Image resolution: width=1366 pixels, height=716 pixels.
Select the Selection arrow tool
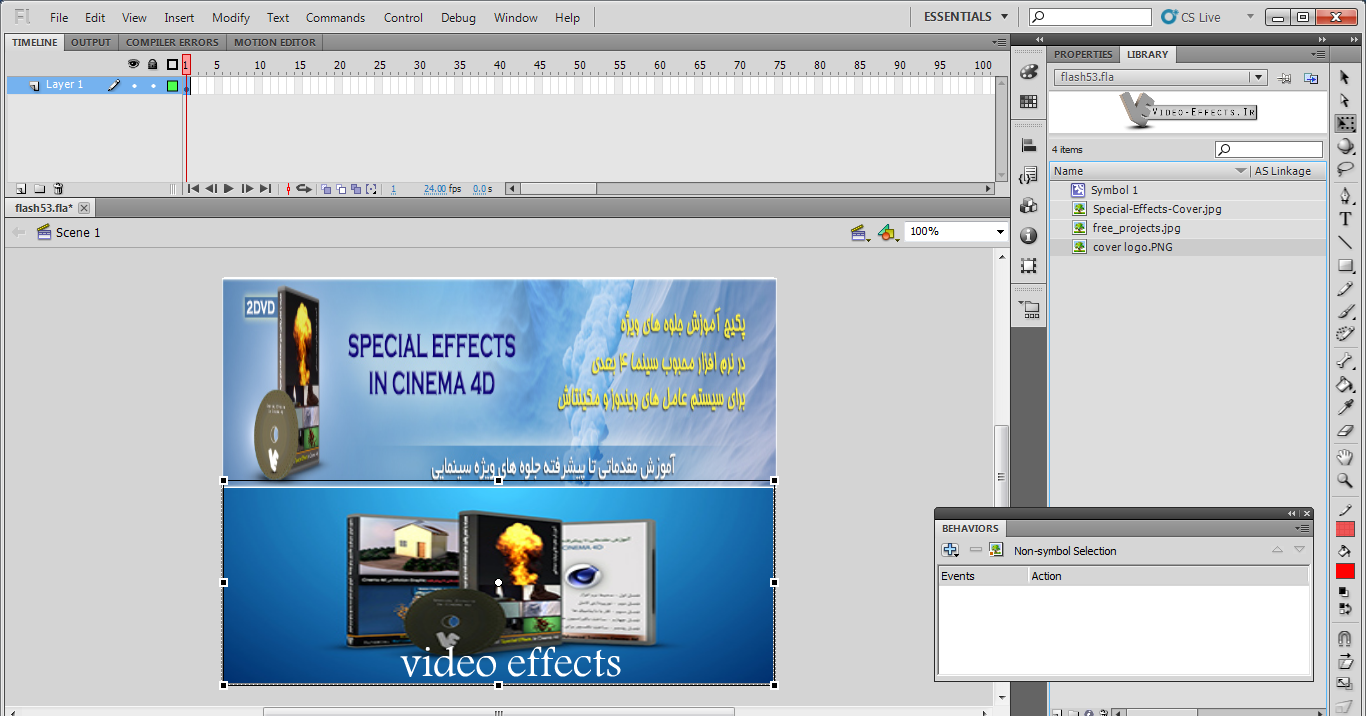[1345, 77]
